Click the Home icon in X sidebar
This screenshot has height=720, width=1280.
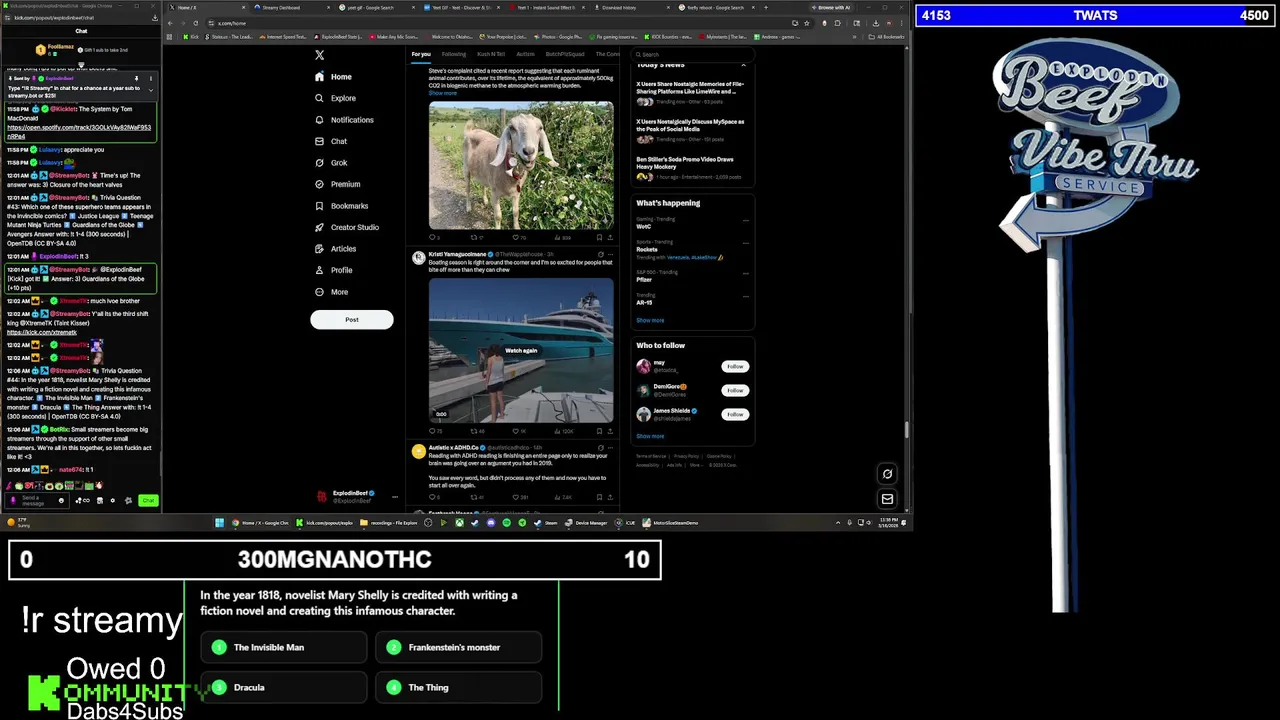319,77
